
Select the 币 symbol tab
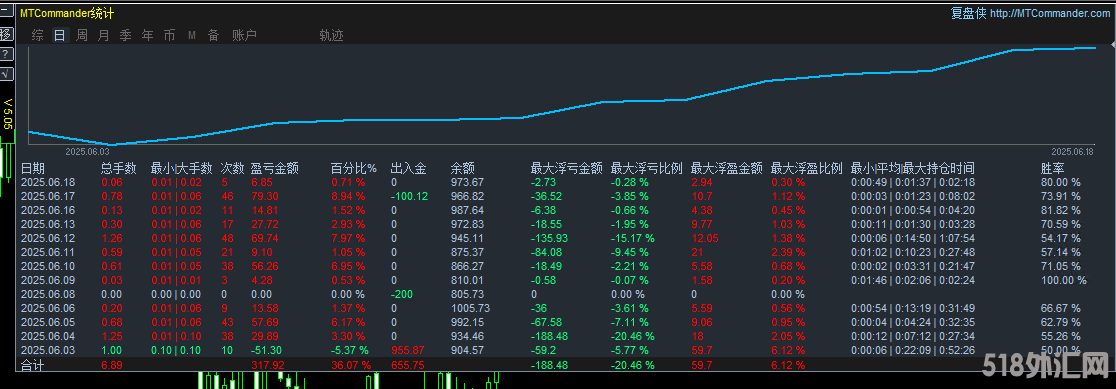(169, 36)
